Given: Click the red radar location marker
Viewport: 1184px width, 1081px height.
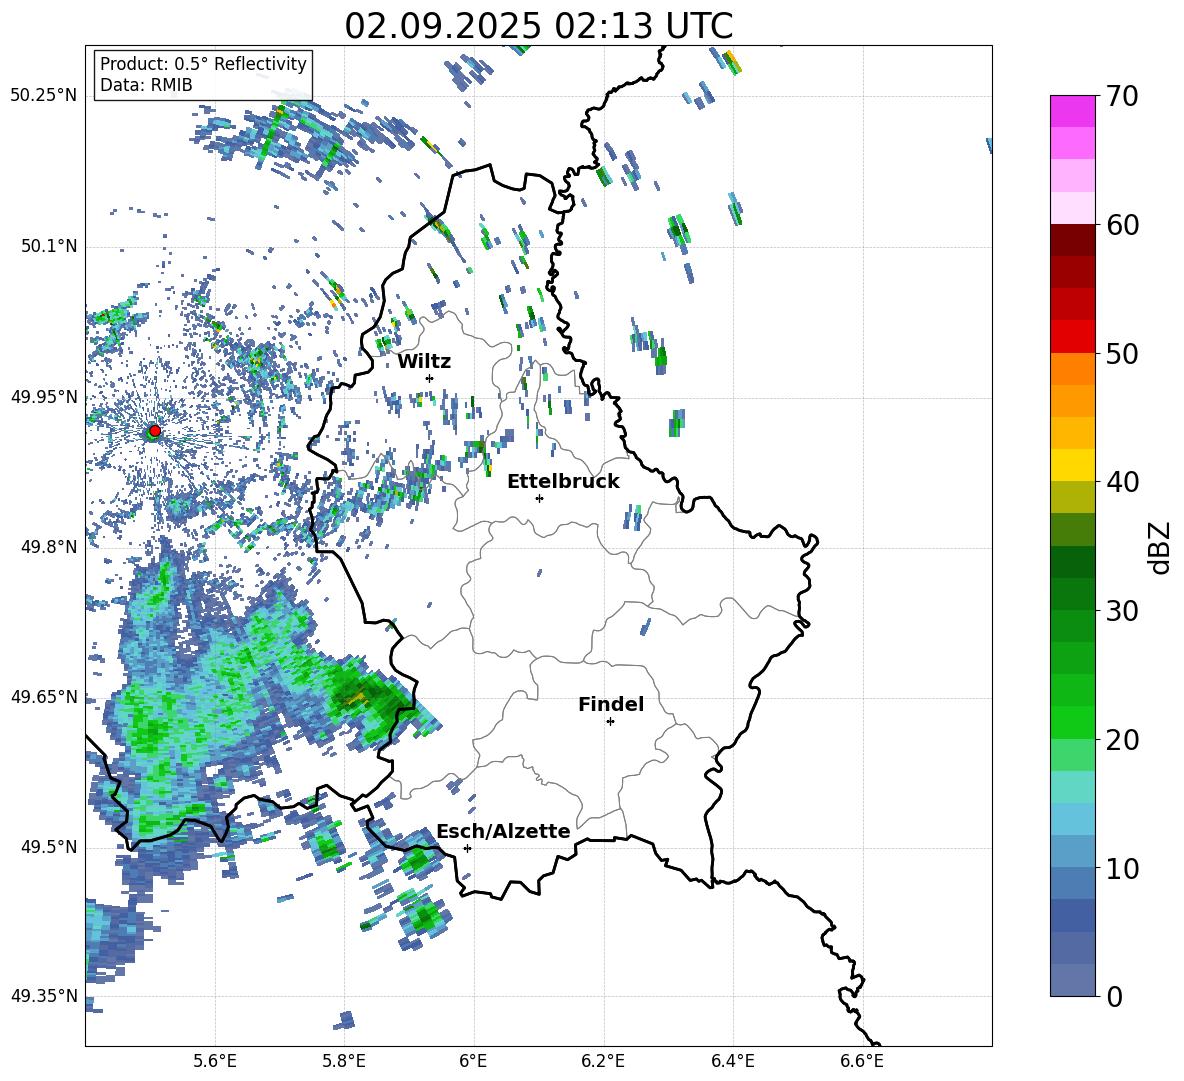Looking at the screenshot, I should click(x=155, y=431).
